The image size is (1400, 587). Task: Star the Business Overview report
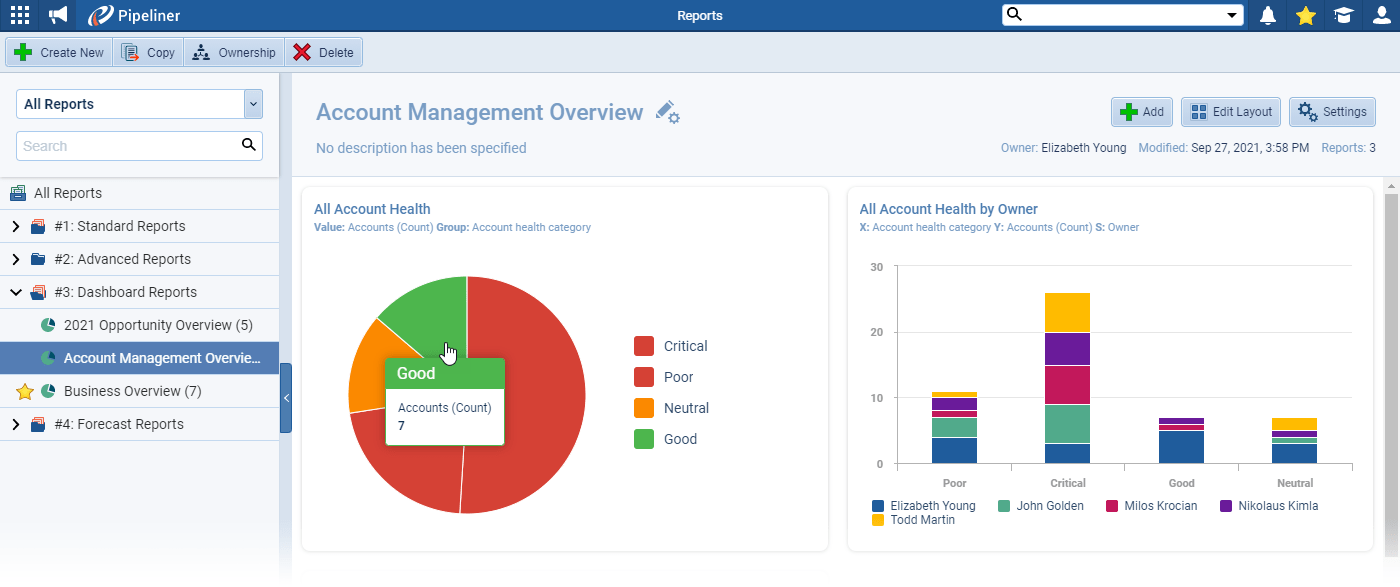coord(26,390)
